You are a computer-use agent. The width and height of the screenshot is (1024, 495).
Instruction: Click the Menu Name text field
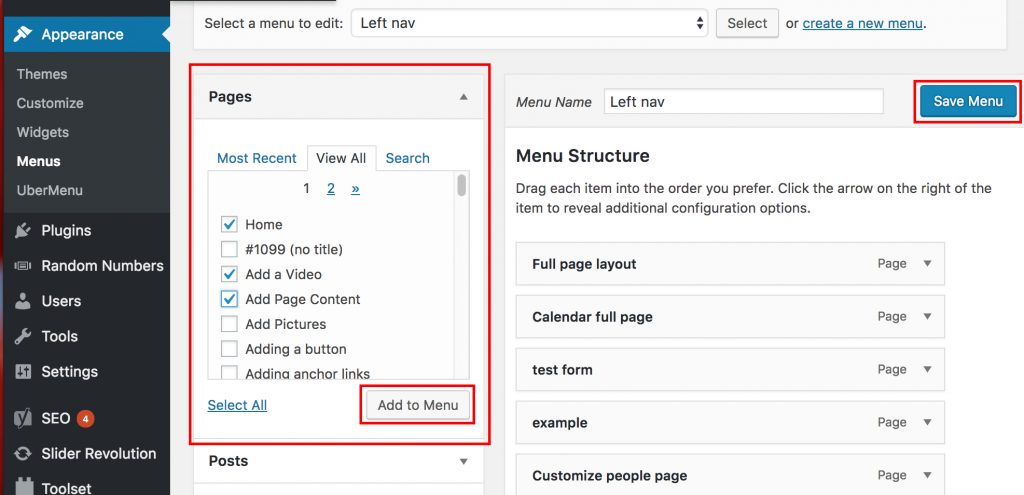[x=743, y=102]
